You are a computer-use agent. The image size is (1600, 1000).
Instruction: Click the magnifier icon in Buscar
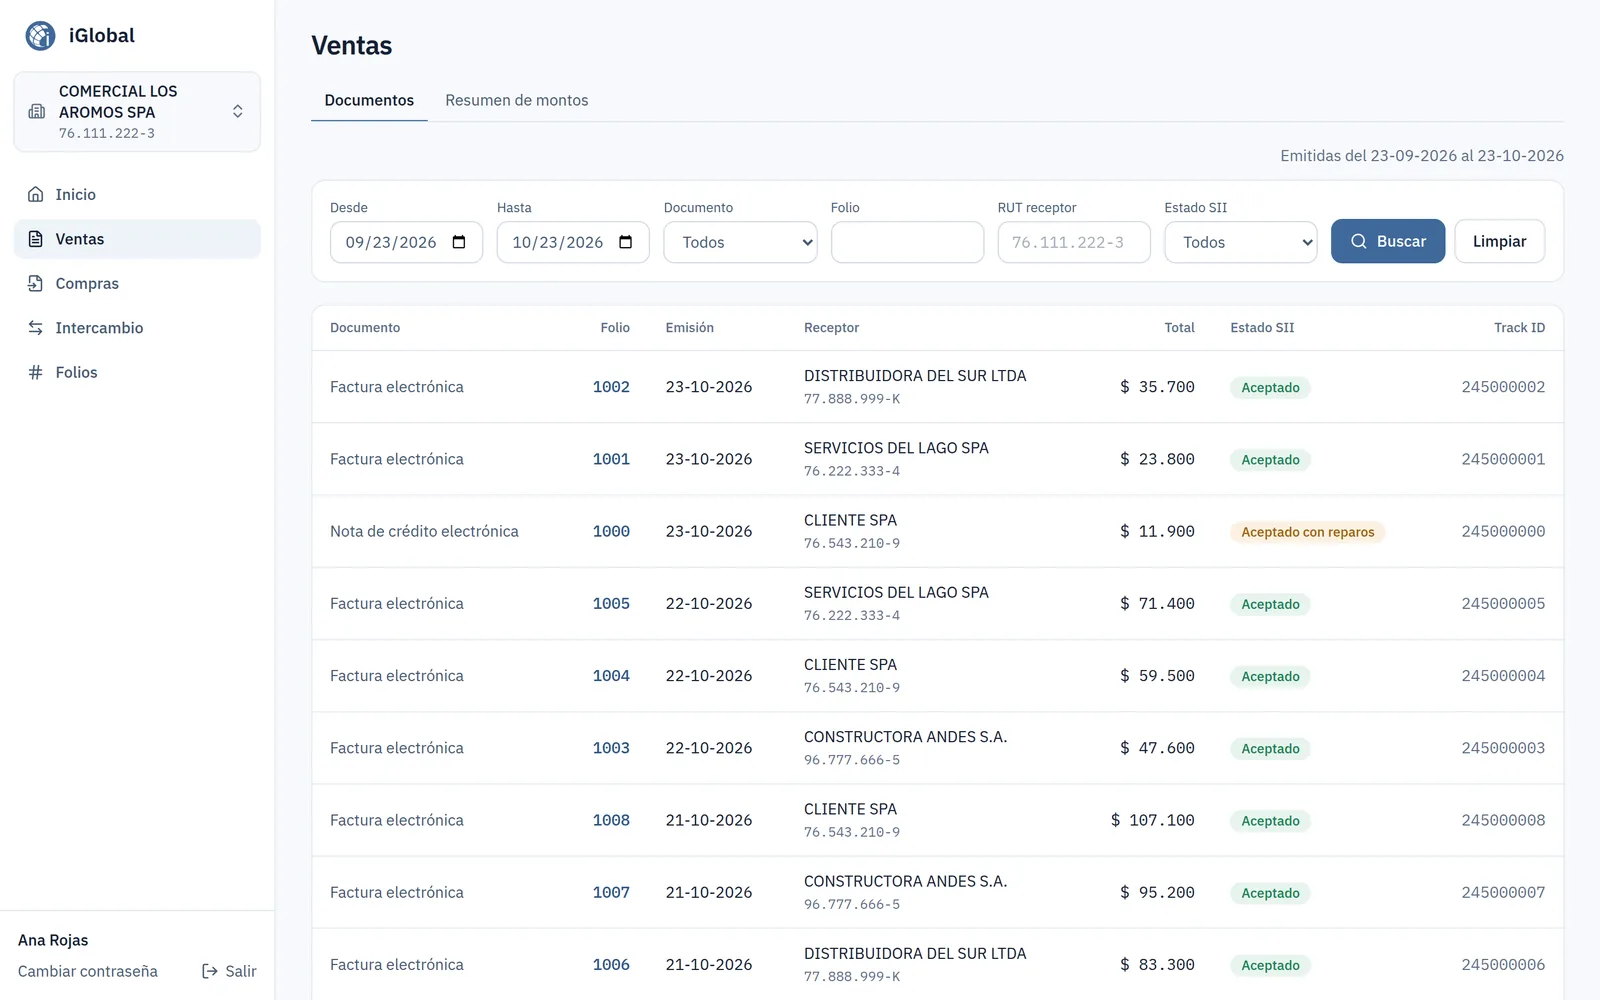(x=1358, y=241)
